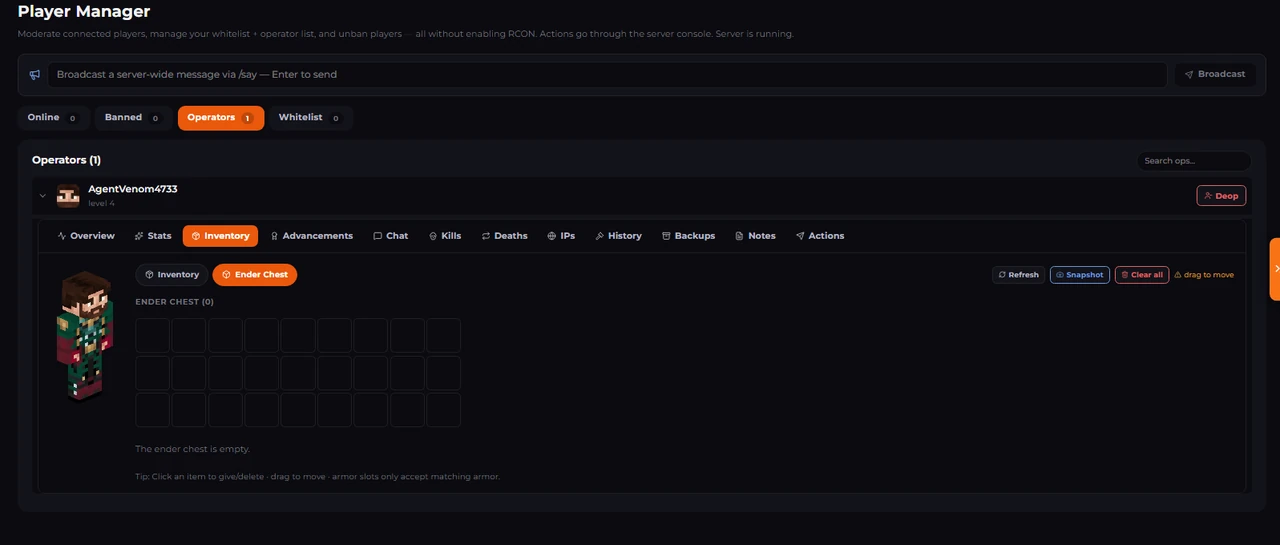Deop the player AgentVenom4733
Screen dimensions: 1280x545
[1221, 196]
